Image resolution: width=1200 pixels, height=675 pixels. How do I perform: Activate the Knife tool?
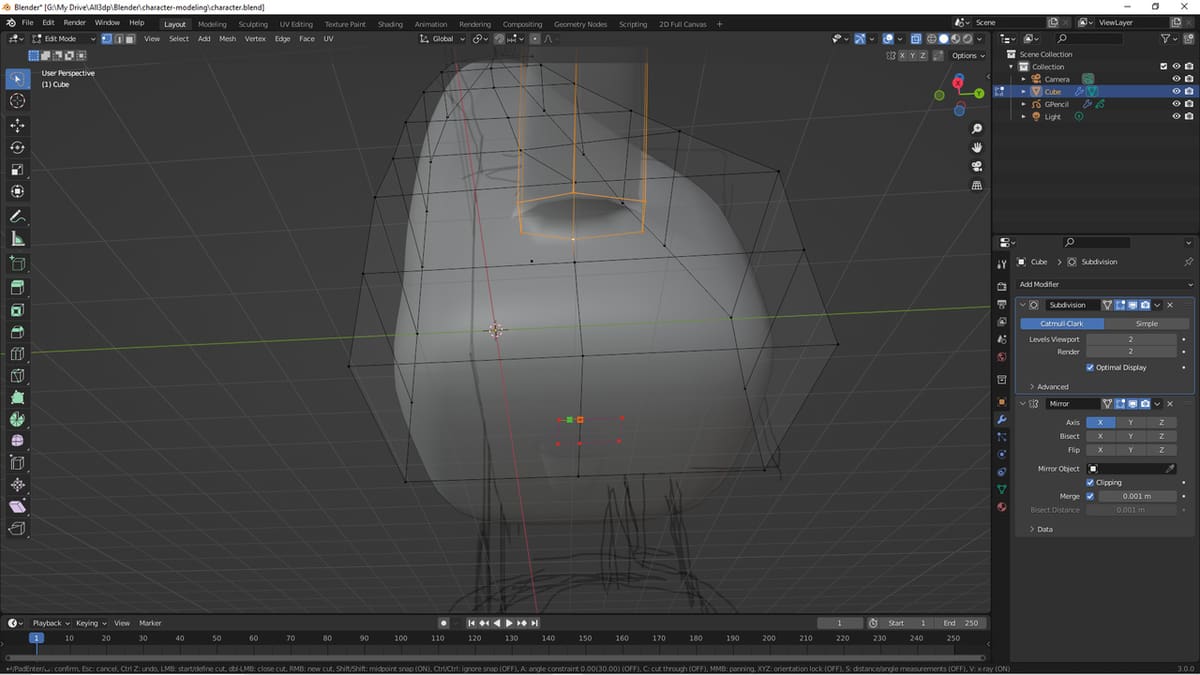pyautogui.click(x=17, y=376)
